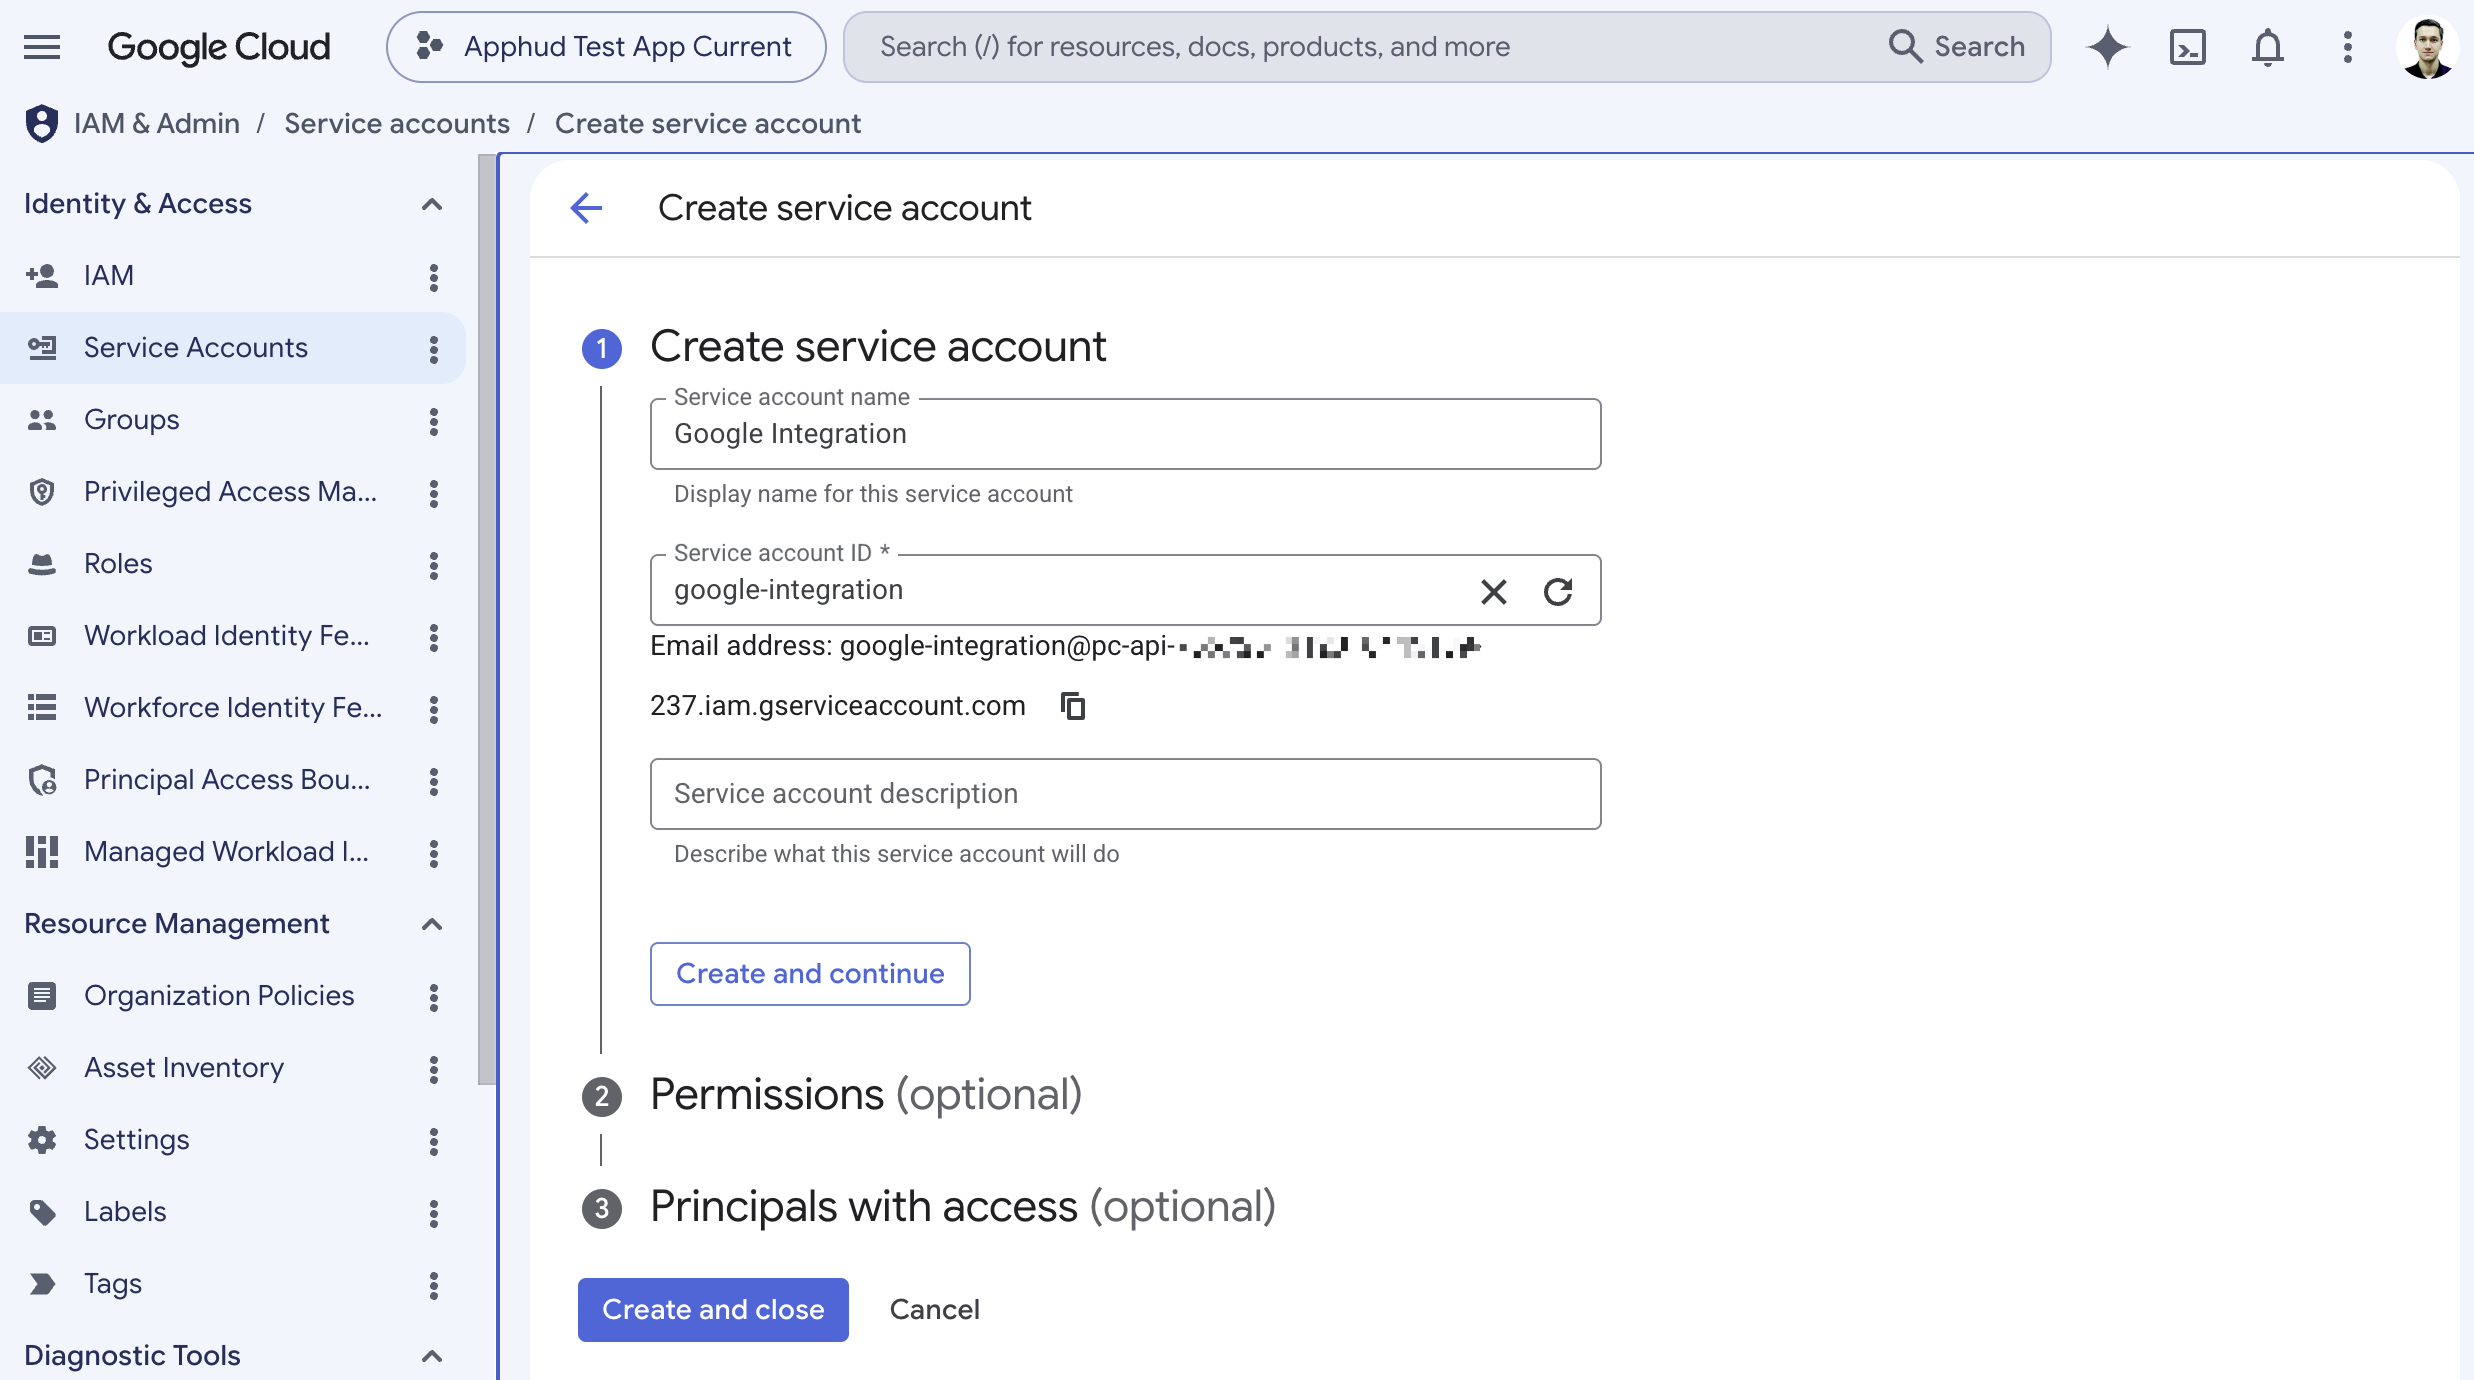Collapse the Resource Management section
2474x1380 pixels.
432,924
